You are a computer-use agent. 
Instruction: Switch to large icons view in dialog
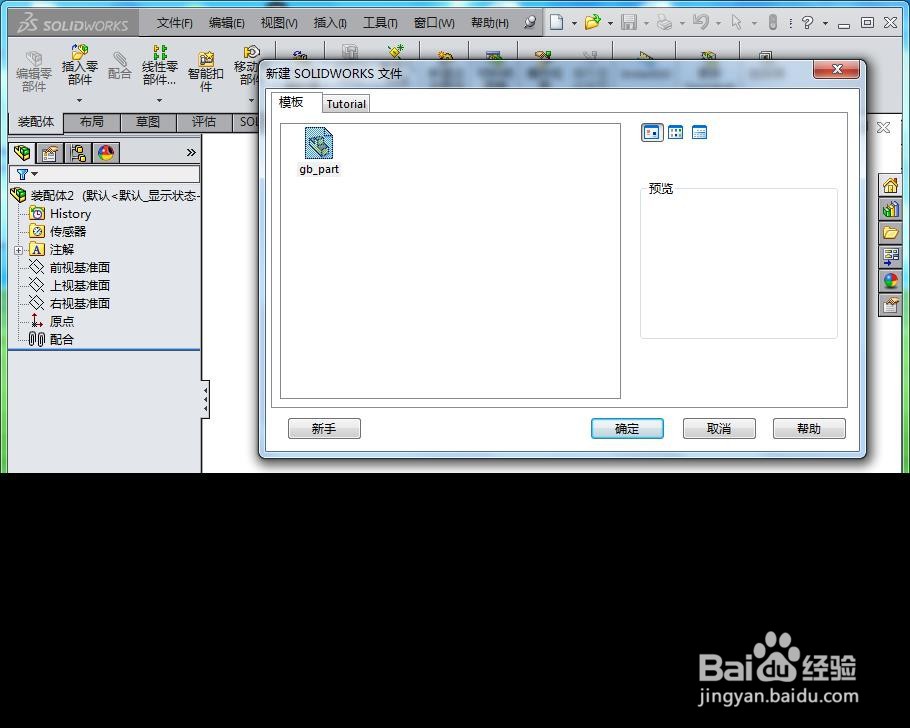652,132
